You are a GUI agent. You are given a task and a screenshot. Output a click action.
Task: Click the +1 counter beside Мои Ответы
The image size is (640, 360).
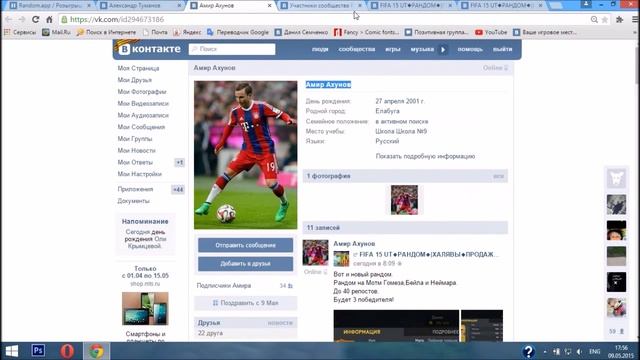(179, 162)
